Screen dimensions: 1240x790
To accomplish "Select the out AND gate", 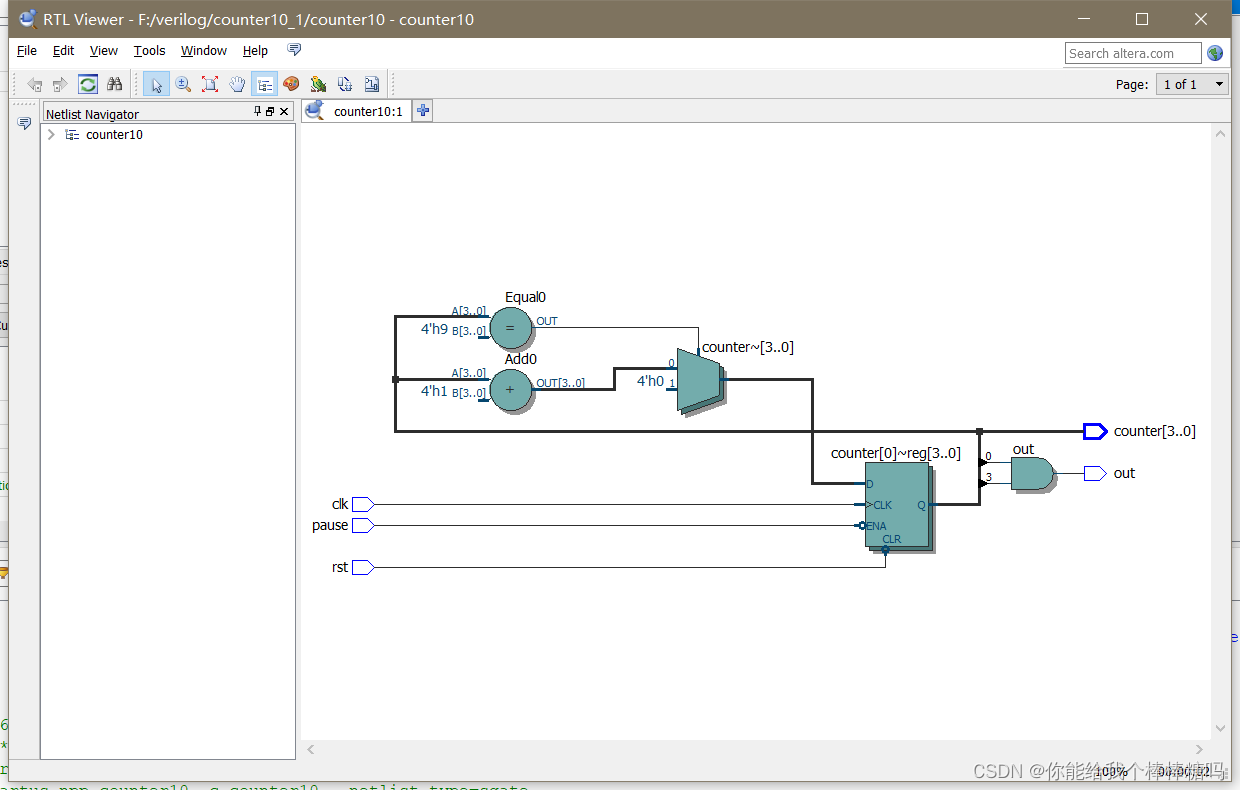I will coord(1032,474).
